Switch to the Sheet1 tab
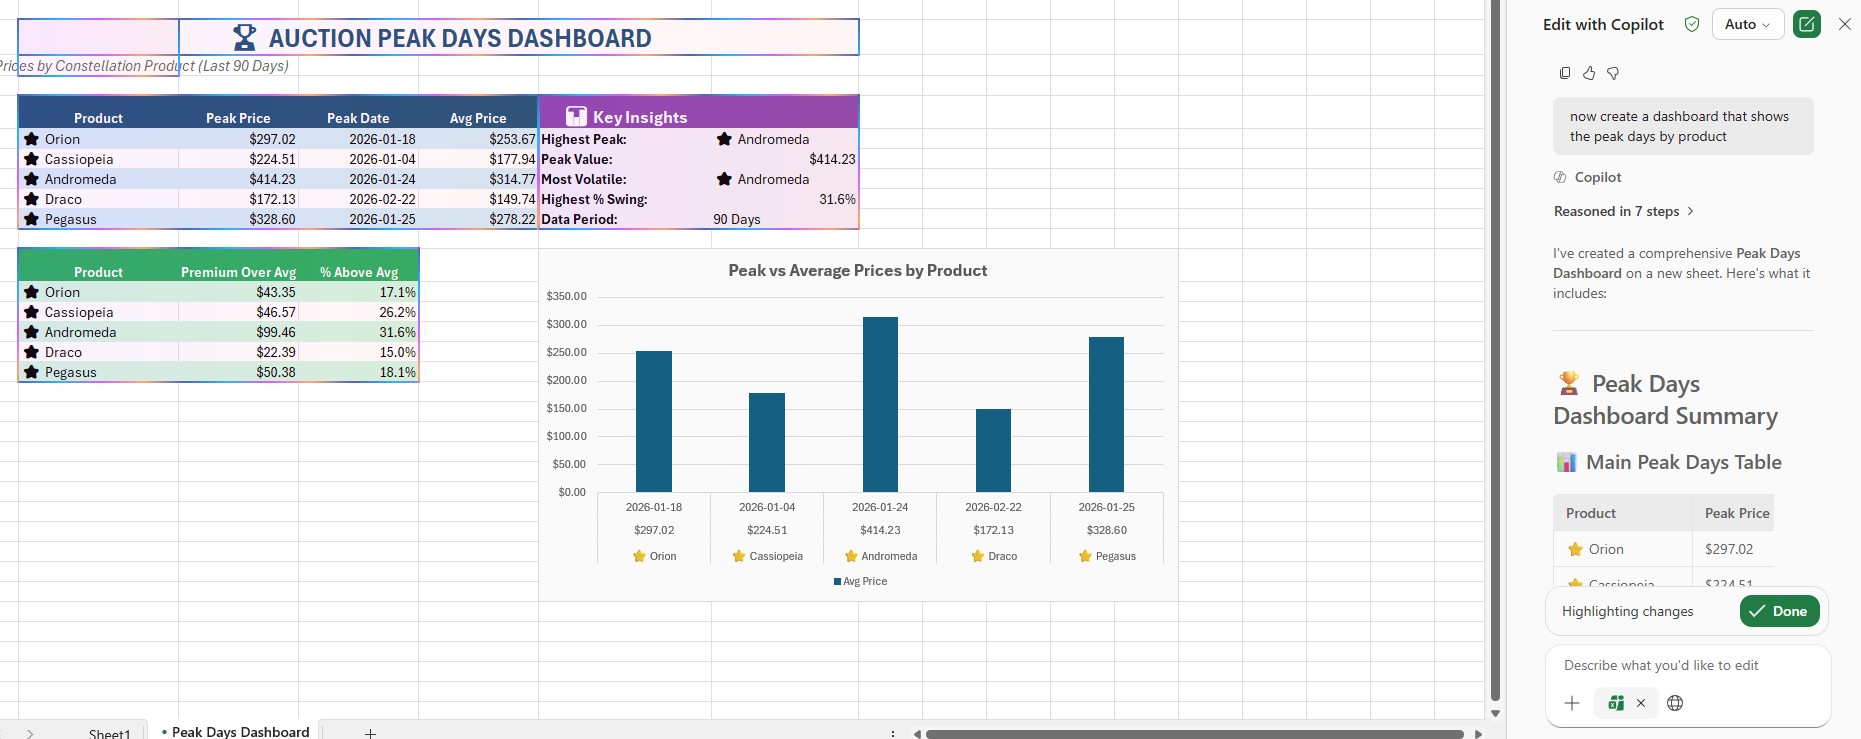This screenshot has height=739, width=1861. pos(109,733)
